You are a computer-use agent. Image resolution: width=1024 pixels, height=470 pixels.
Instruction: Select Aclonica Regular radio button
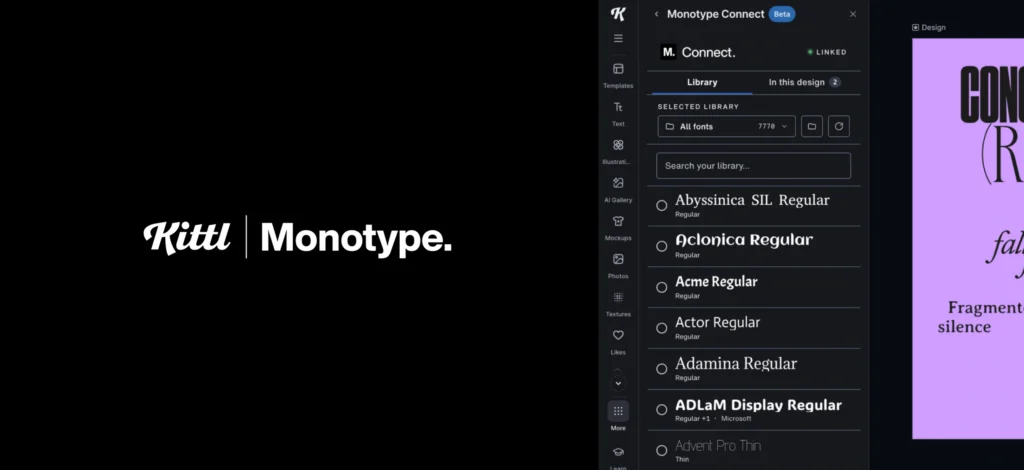click(x=662, y=246)
